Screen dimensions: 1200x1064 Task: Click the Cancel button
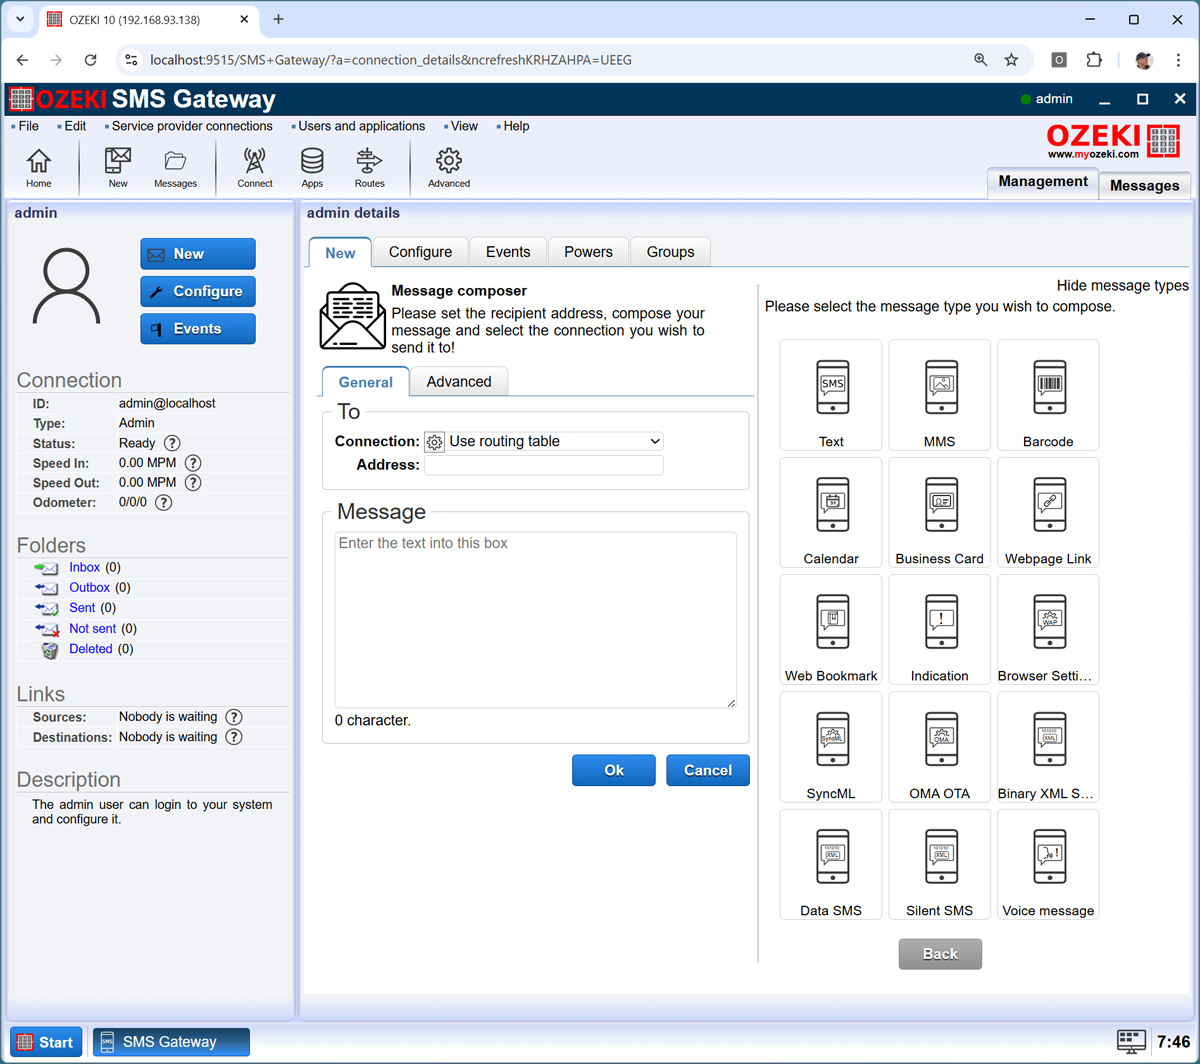click(x=708, y=770)
